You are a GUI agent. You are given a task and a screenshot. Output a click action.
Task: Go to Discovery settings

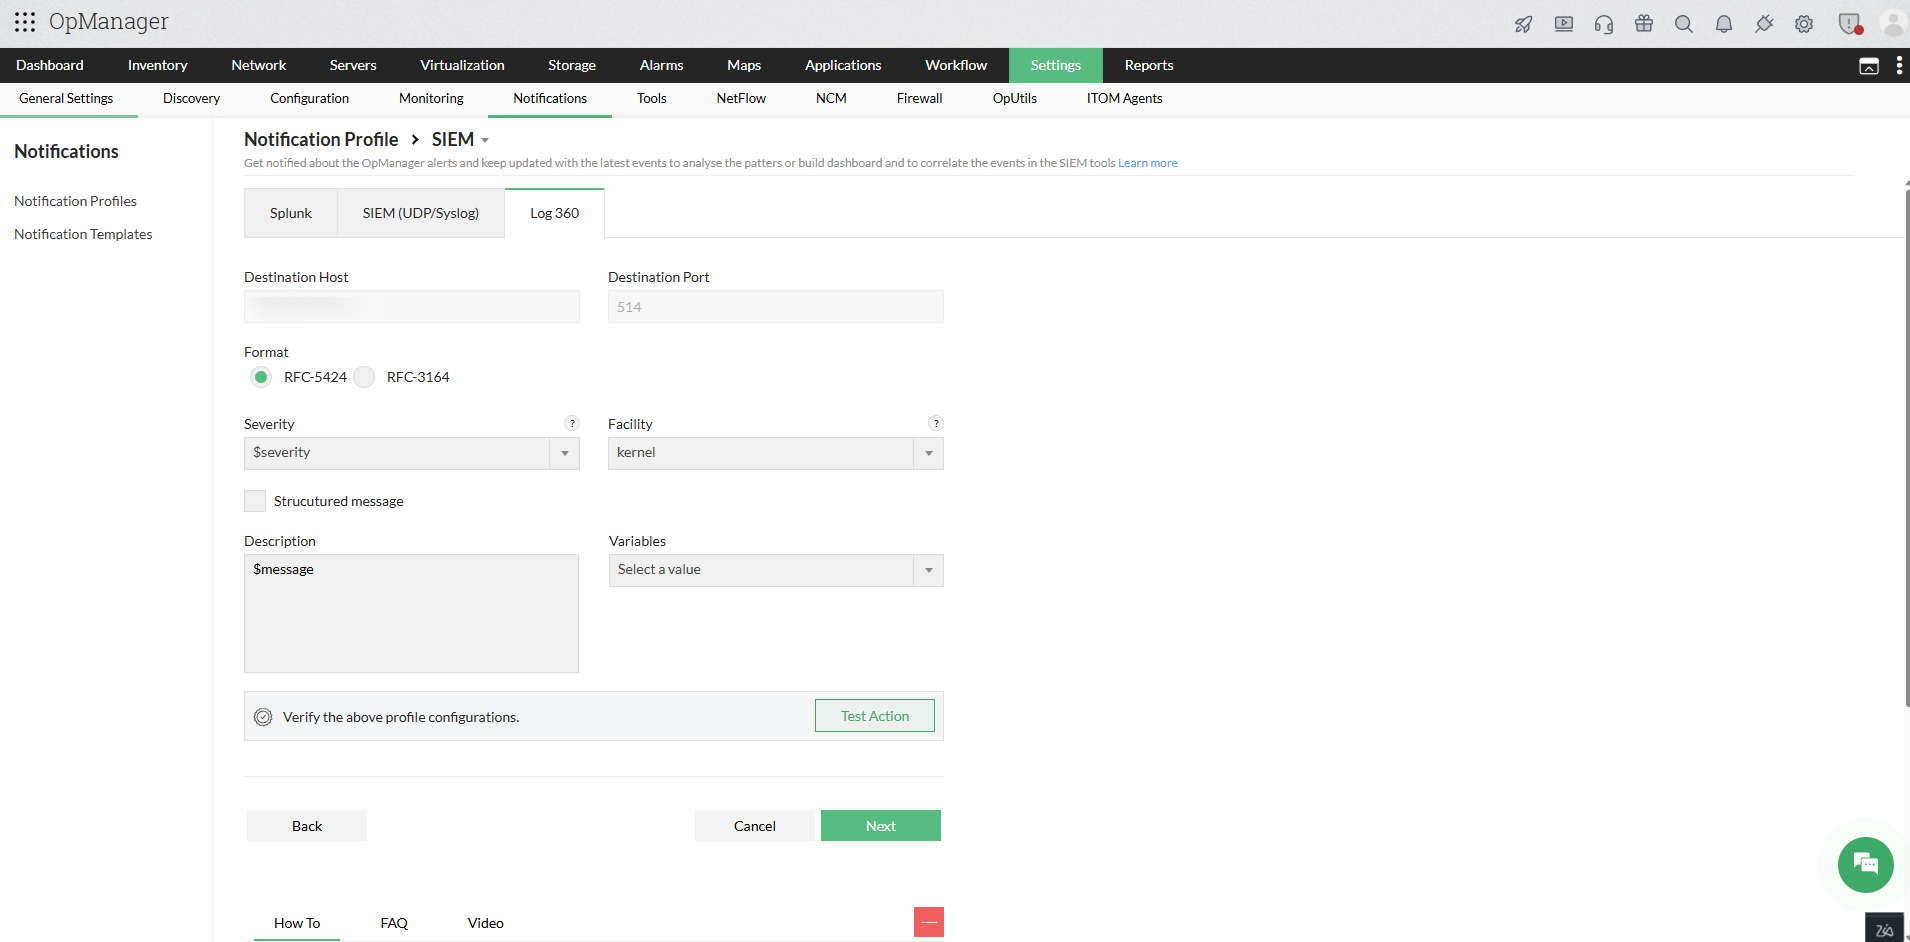(191, 98)
